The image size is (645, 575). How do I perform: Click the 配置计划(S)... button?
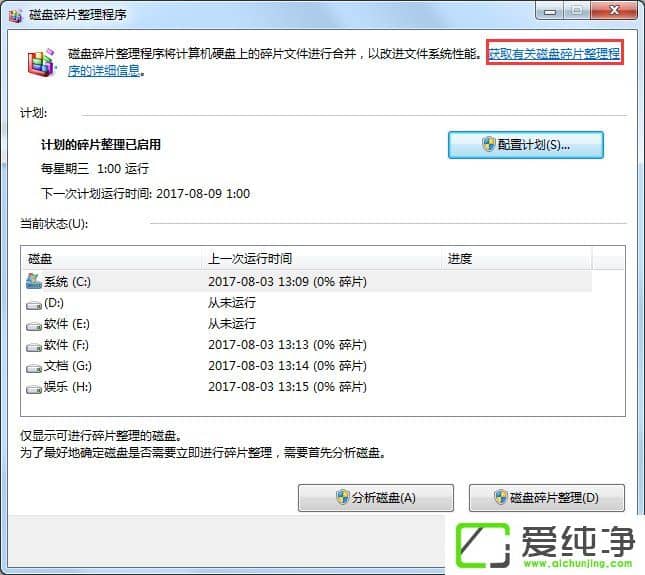(526, 145)
